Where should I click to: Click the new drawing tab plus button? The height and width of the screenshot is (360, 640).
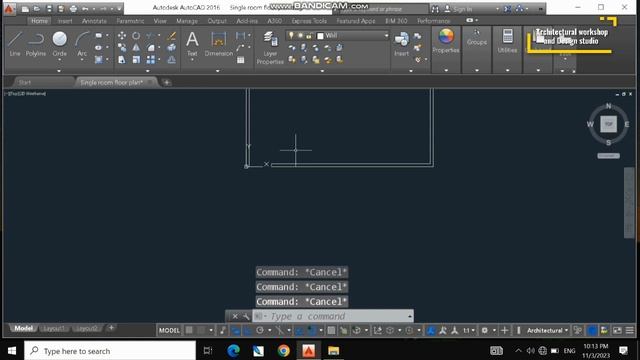166,82
